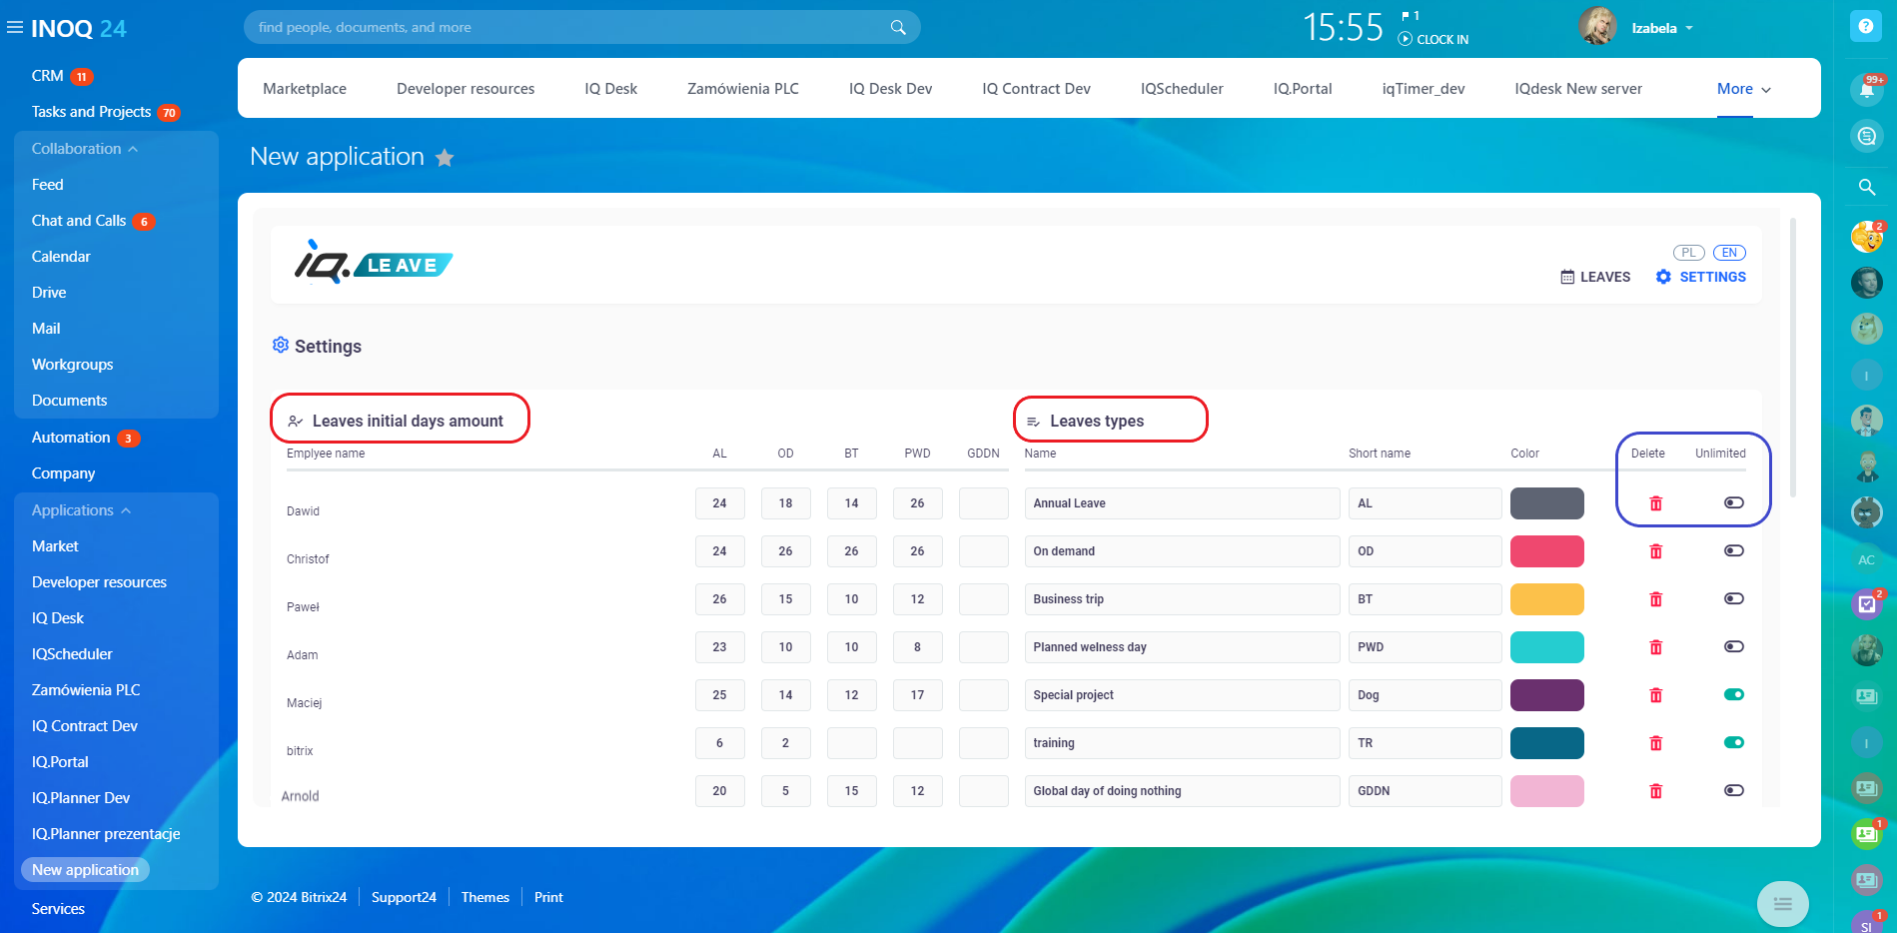This screenshot has width=1897, height=933.
Task: Toggle Unlimited for Planned welness day
Action: (1734, 647)
